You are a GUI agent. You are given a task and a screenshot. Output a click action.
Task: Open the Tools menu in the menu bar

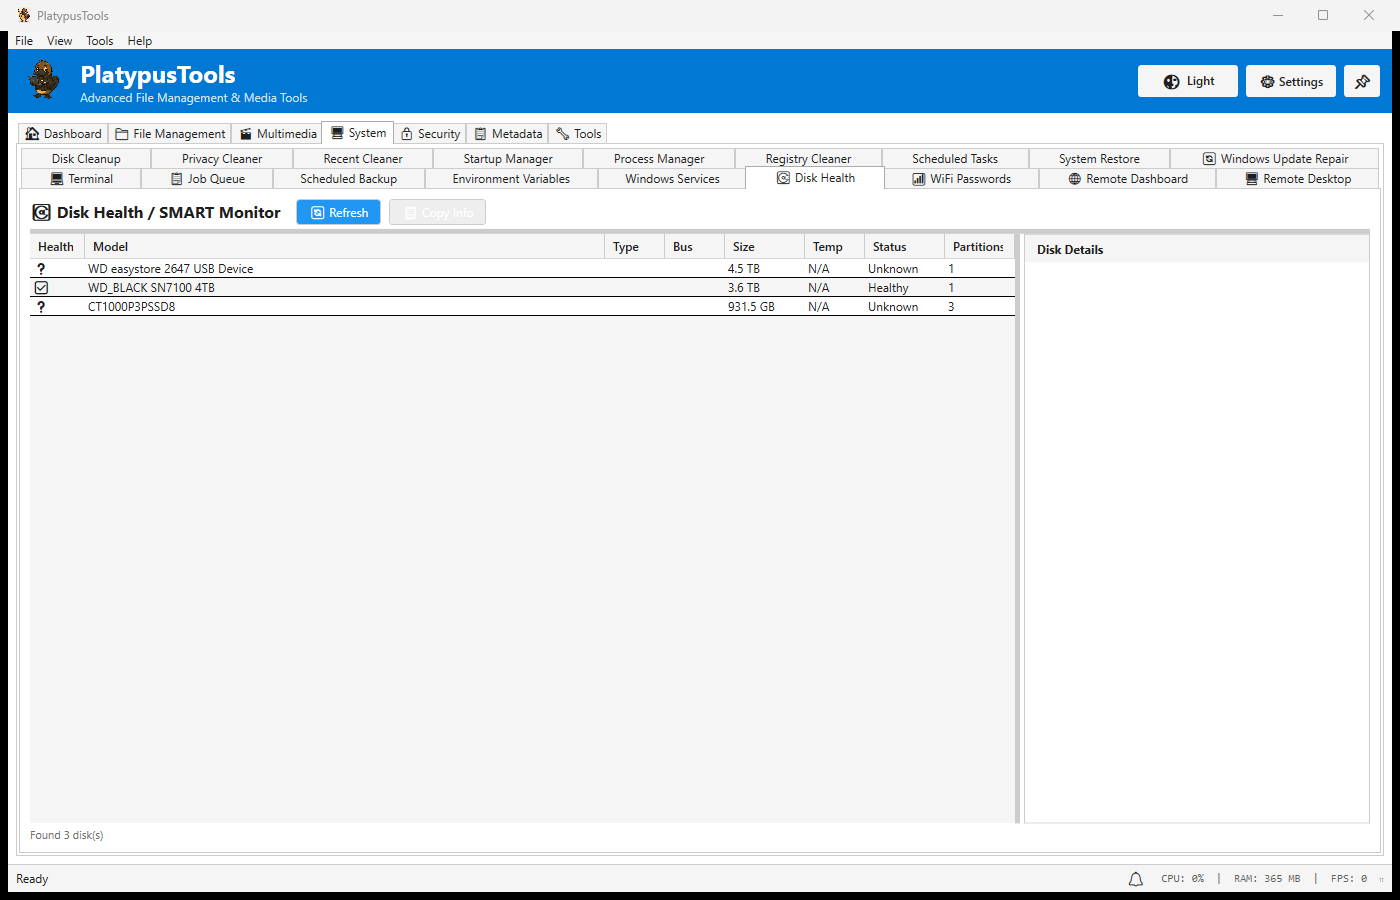click(99, 41)
